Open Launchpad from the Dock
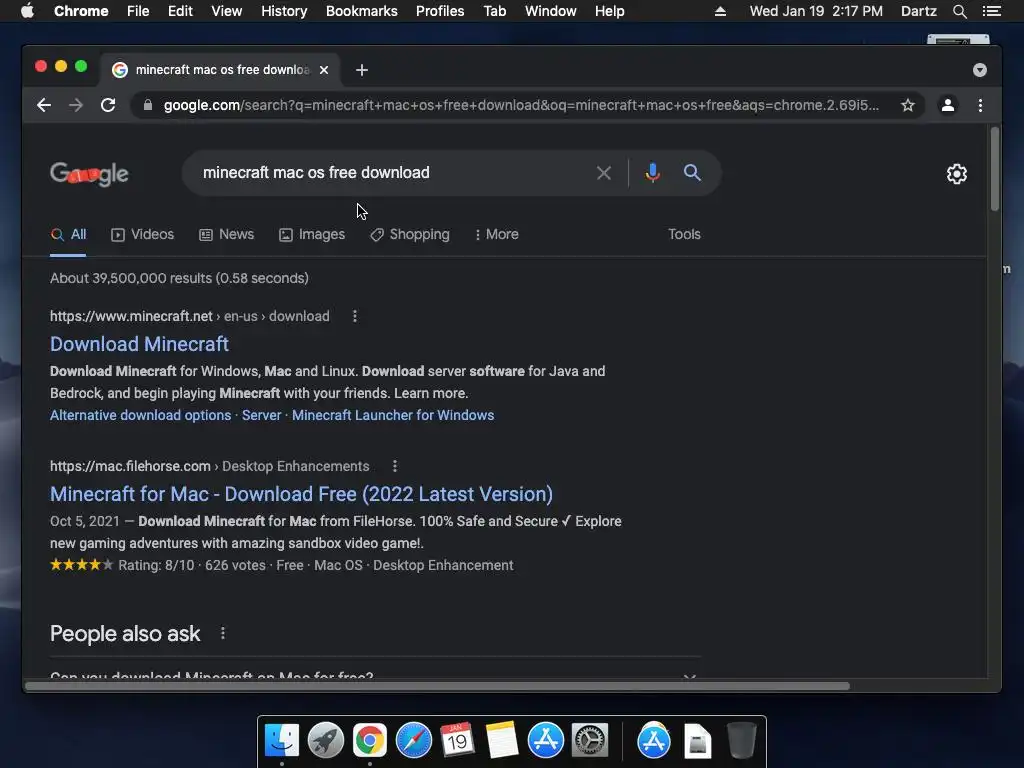The width and height of the screenshot is (1024, 768). (x=325, y=741)
